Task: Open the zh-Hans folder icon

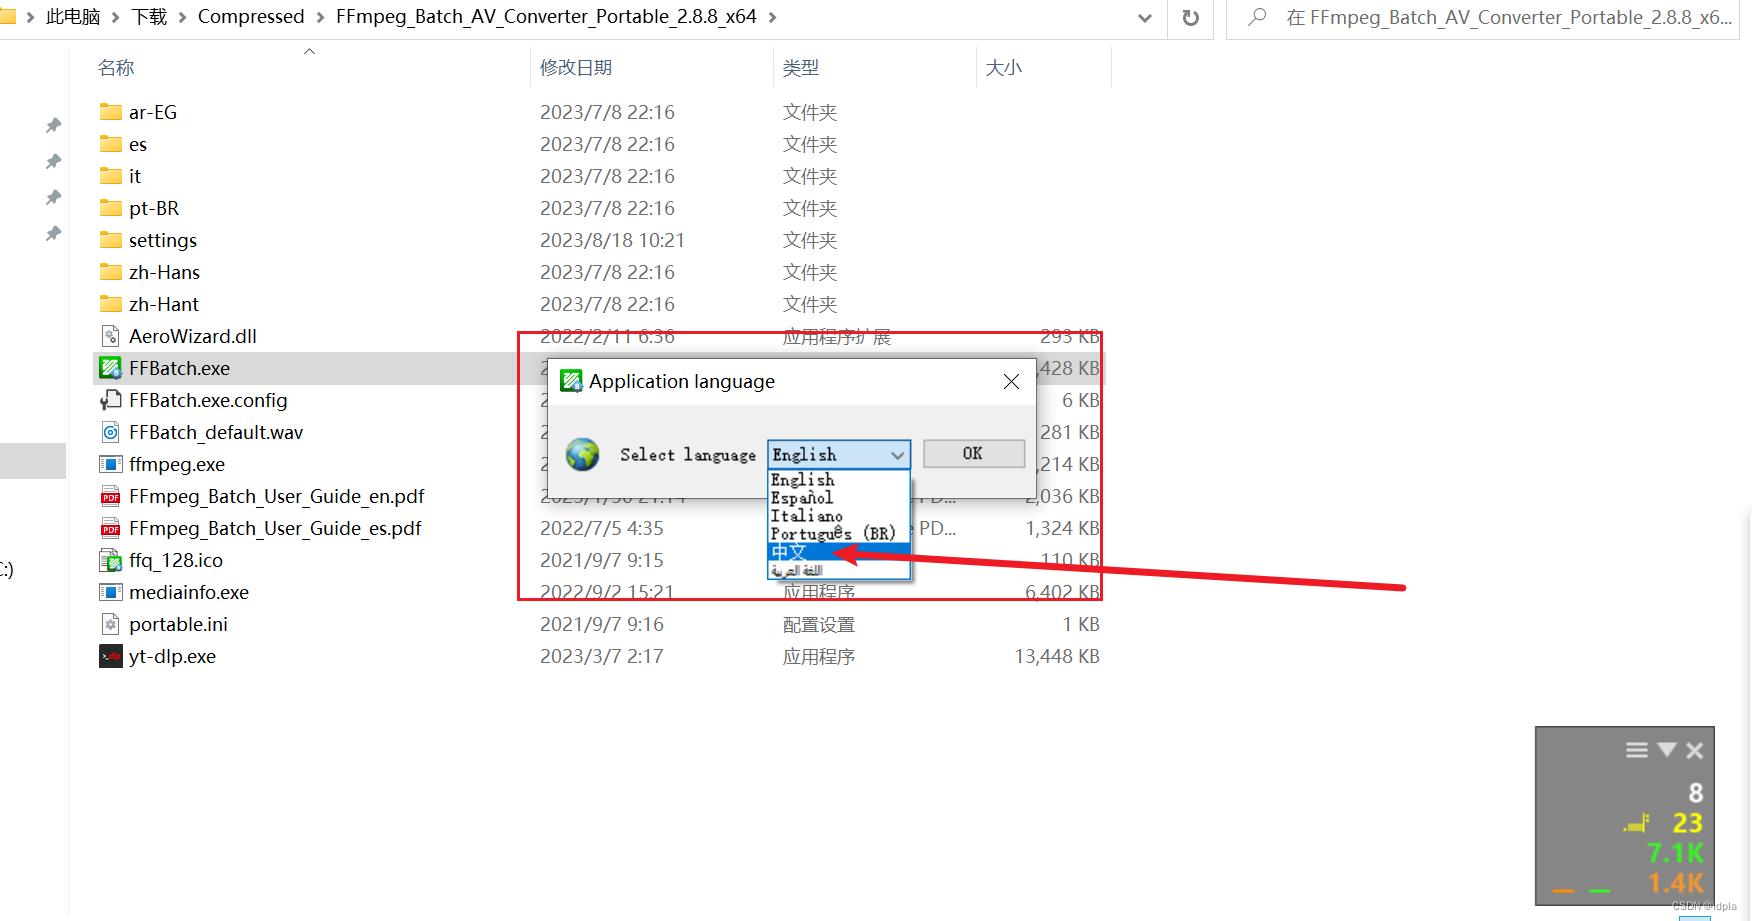Action: pos(110,271)
